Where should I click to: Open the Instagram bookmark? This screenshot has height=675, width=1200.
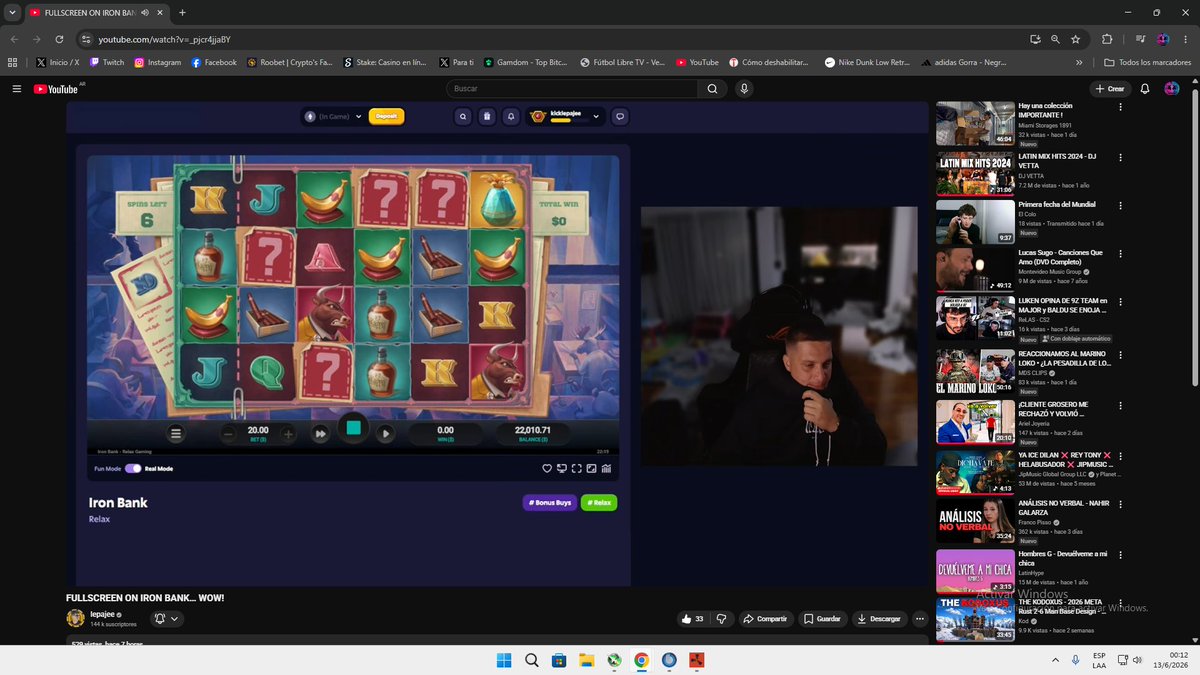pos(157,62)
